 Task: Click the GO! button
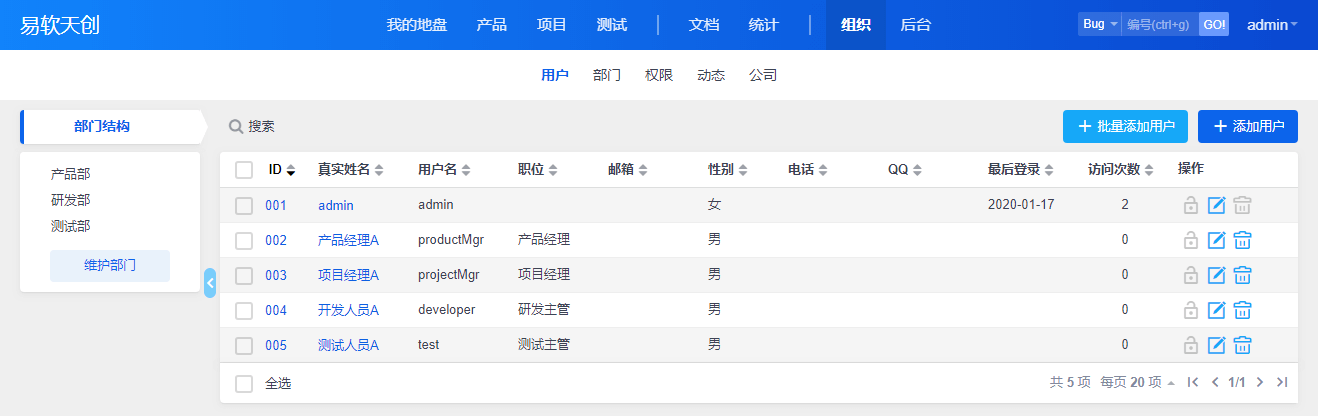coord(1214,25)
